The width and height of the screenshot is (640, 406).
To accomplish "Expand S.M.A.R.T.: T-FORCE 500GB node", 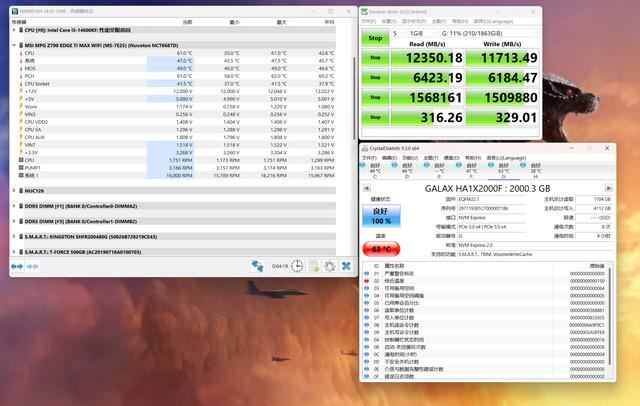I will coord(14,252).
